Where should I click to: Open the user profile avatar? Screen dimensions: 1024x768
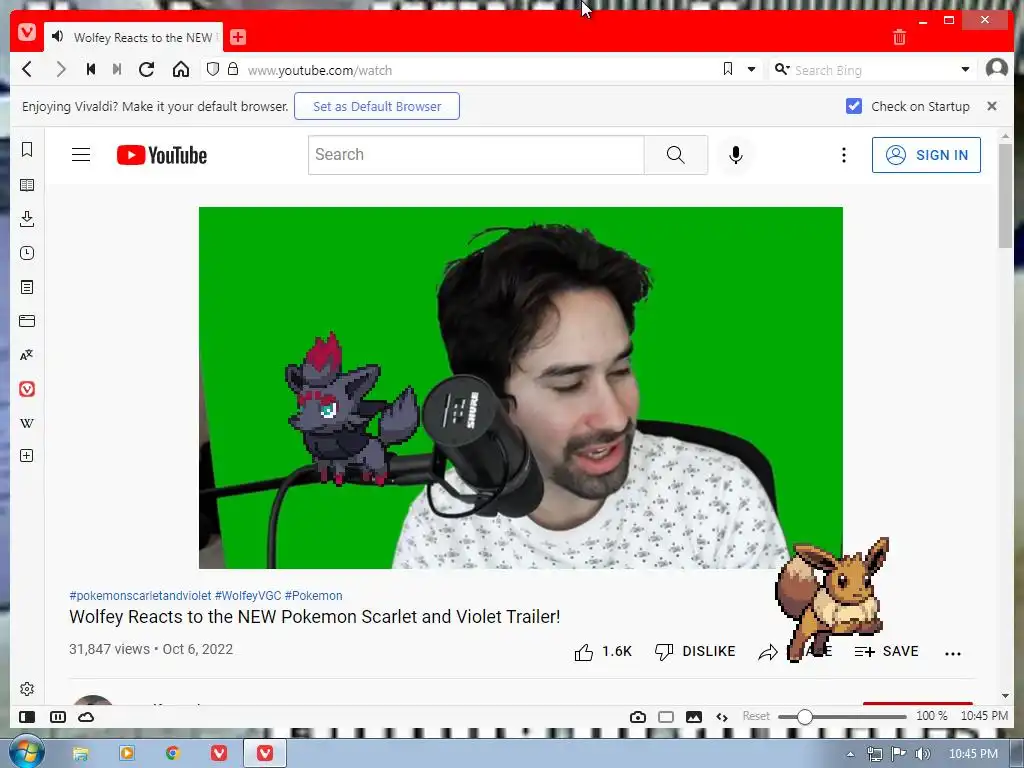[x=997, y=68]
